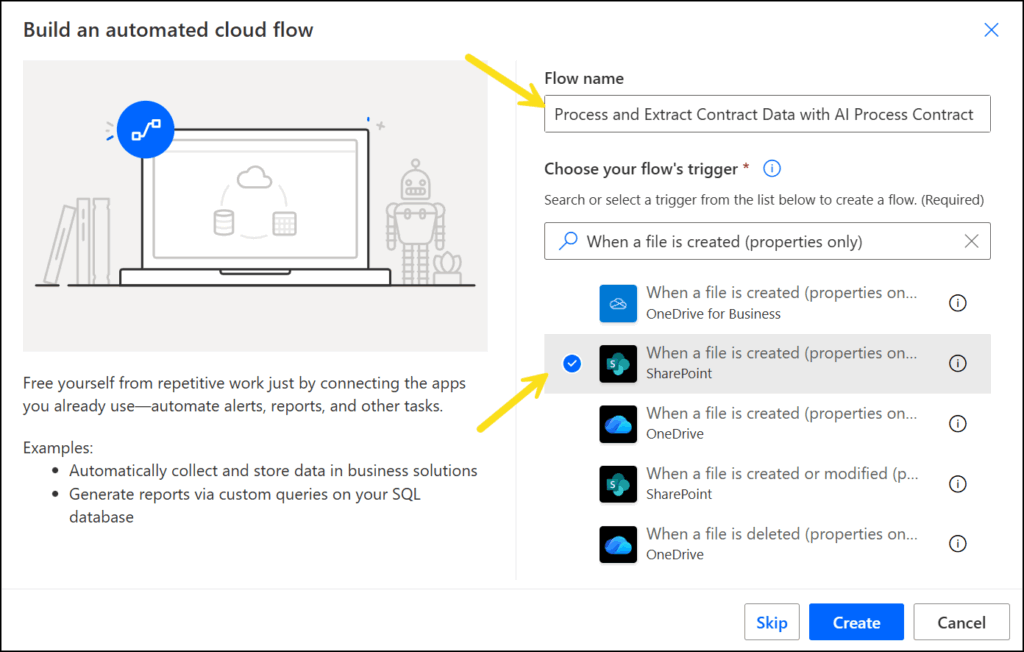The height and width of the screenshot is (652, 1024).
Task: Click the Skip button
Action: tap(771, 622)
